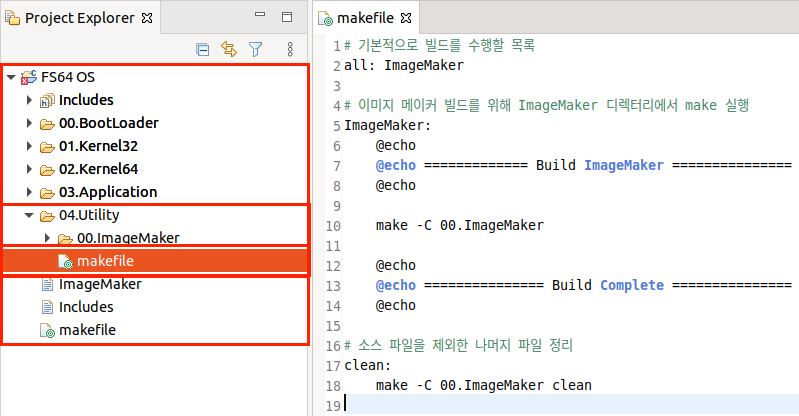Click the highlighted makefile's file icon
Screen dimensions: 799x416
(x=66, y=262)
